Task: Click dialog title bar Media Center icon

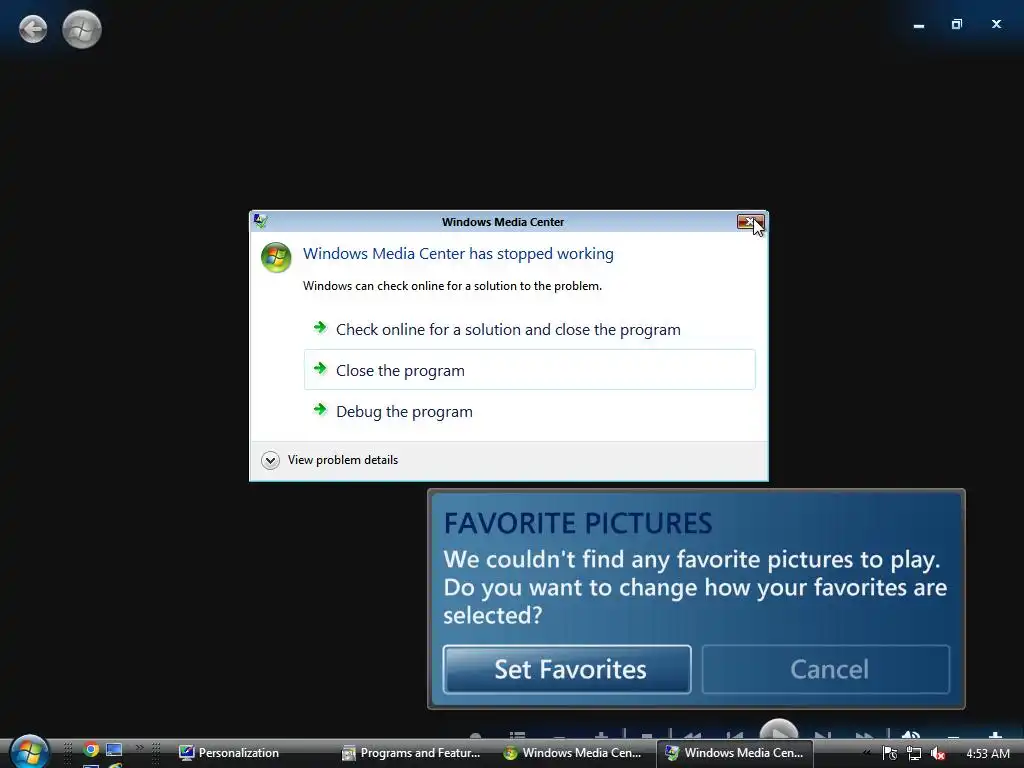Action: 261,221
